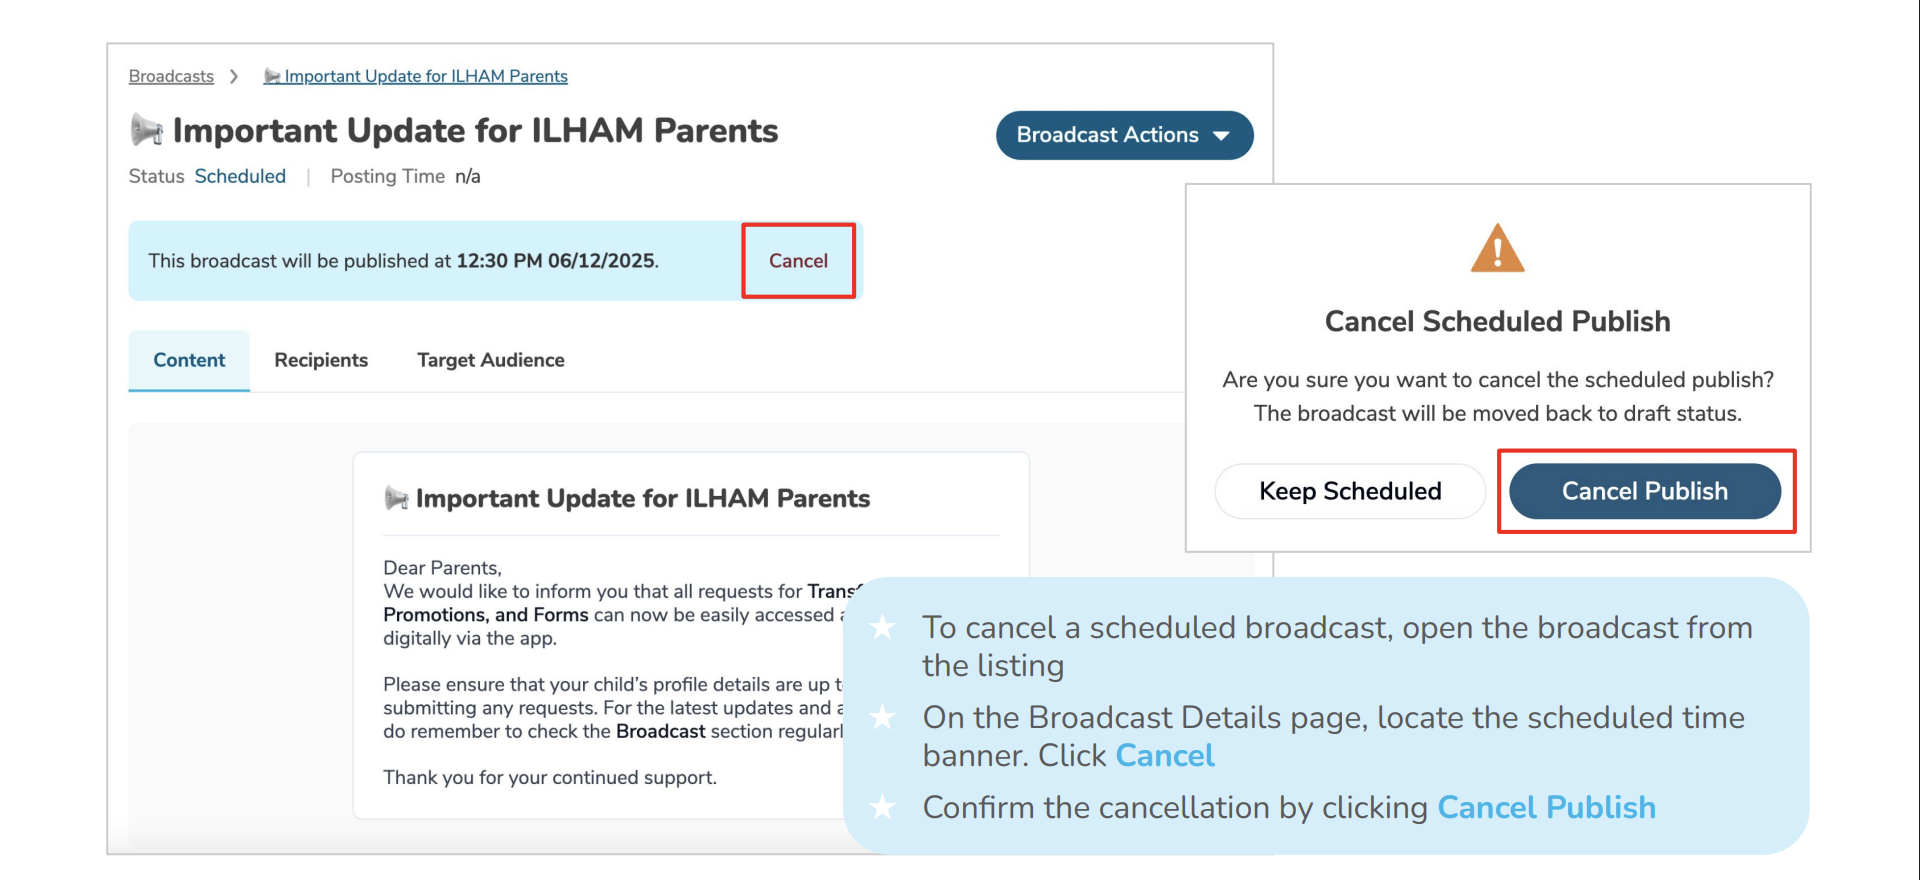Confirm with the Cancel Publish button
Screen dimensions: 1920x880
click(1644, 491)
